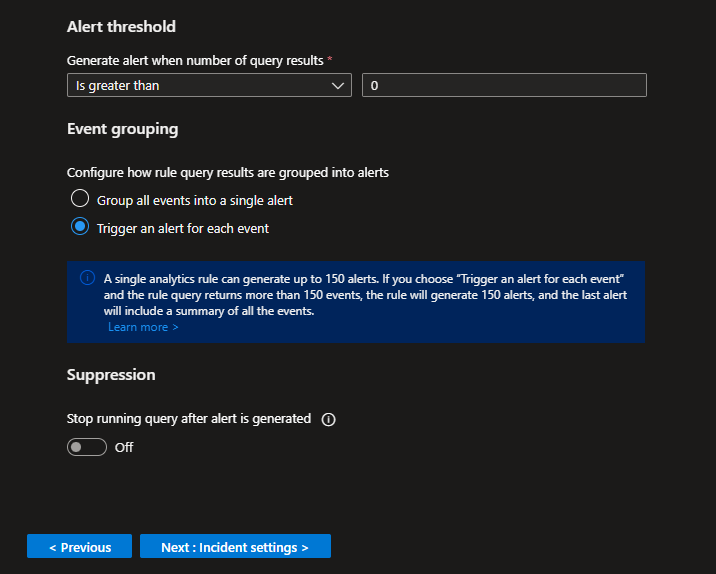
Task: Enable the suppression toggle switch
Action: (87, 447)
